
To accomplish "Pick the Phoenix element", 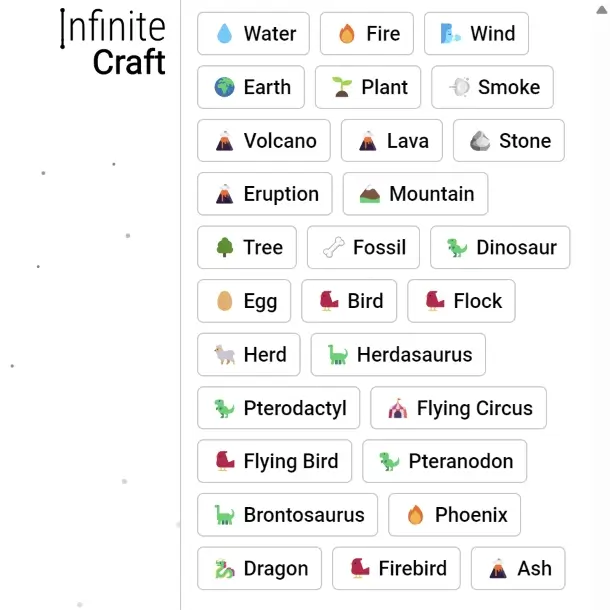I will tap(454, 515).
